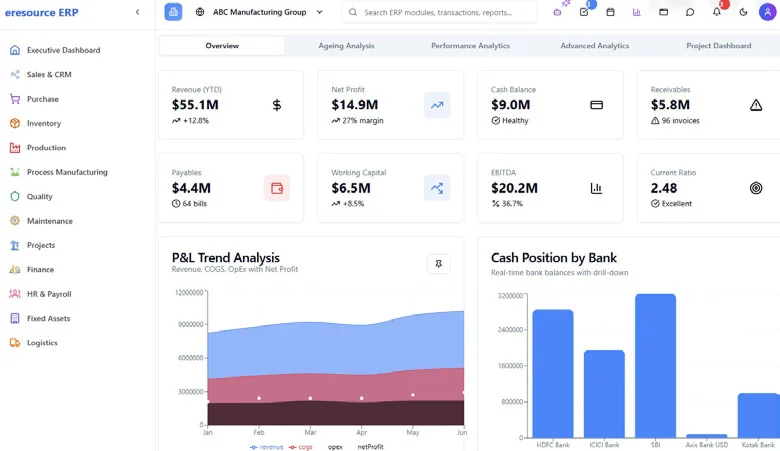
Task: Toggle dark mode with the moon icon
Action: [x=743, y=12]
